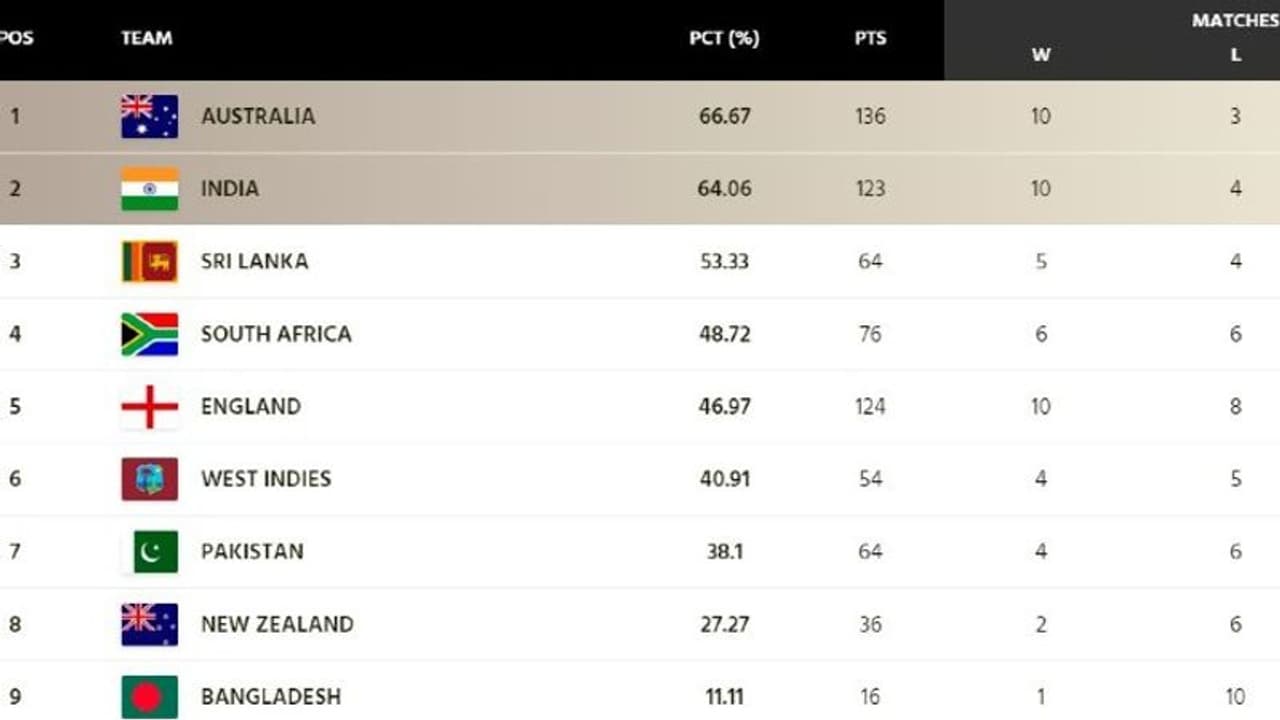This screenshot has width=1280, height=720.
Task: Open the AUSTRALIA team name link
Action: [258, 116]
